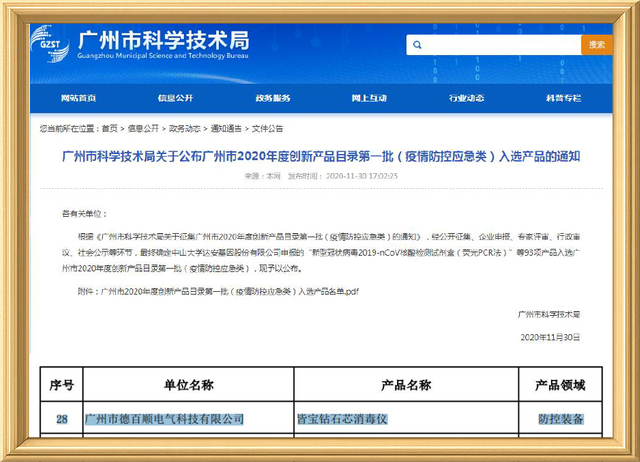Image resolution: width=640 pixels, height=462 pixels.
Task: Click breadcrumb link 首页
Action: 109,129
